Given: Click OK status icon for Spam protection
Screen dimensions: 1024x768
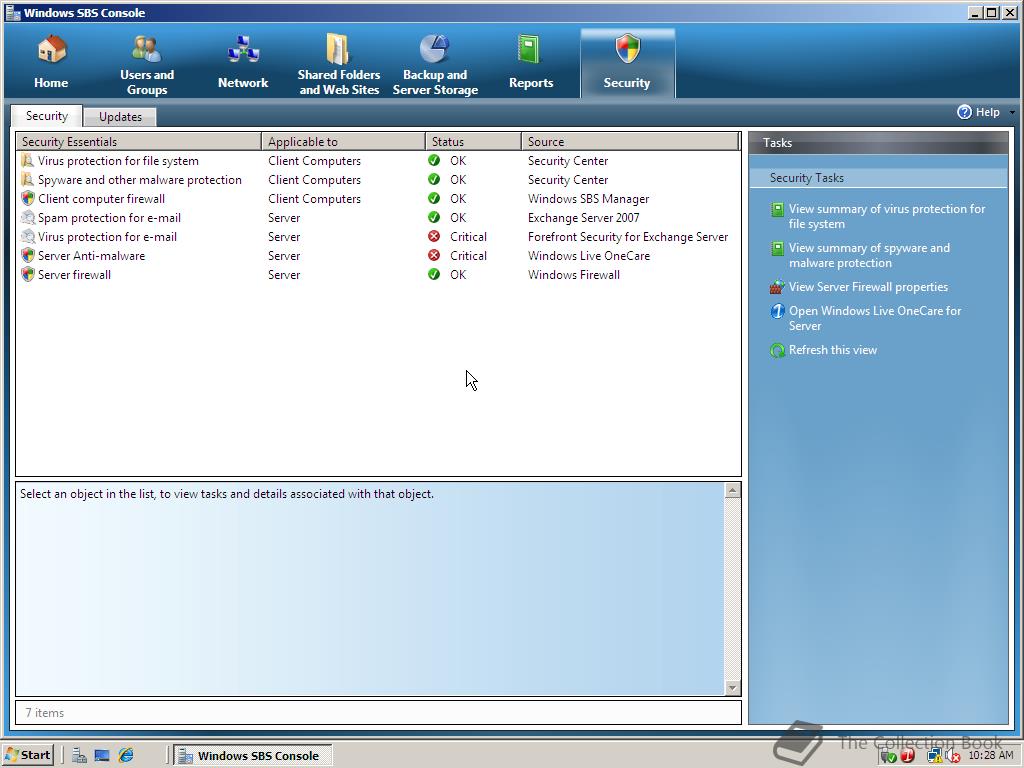Looking at the screenshot, I should 434,217.
